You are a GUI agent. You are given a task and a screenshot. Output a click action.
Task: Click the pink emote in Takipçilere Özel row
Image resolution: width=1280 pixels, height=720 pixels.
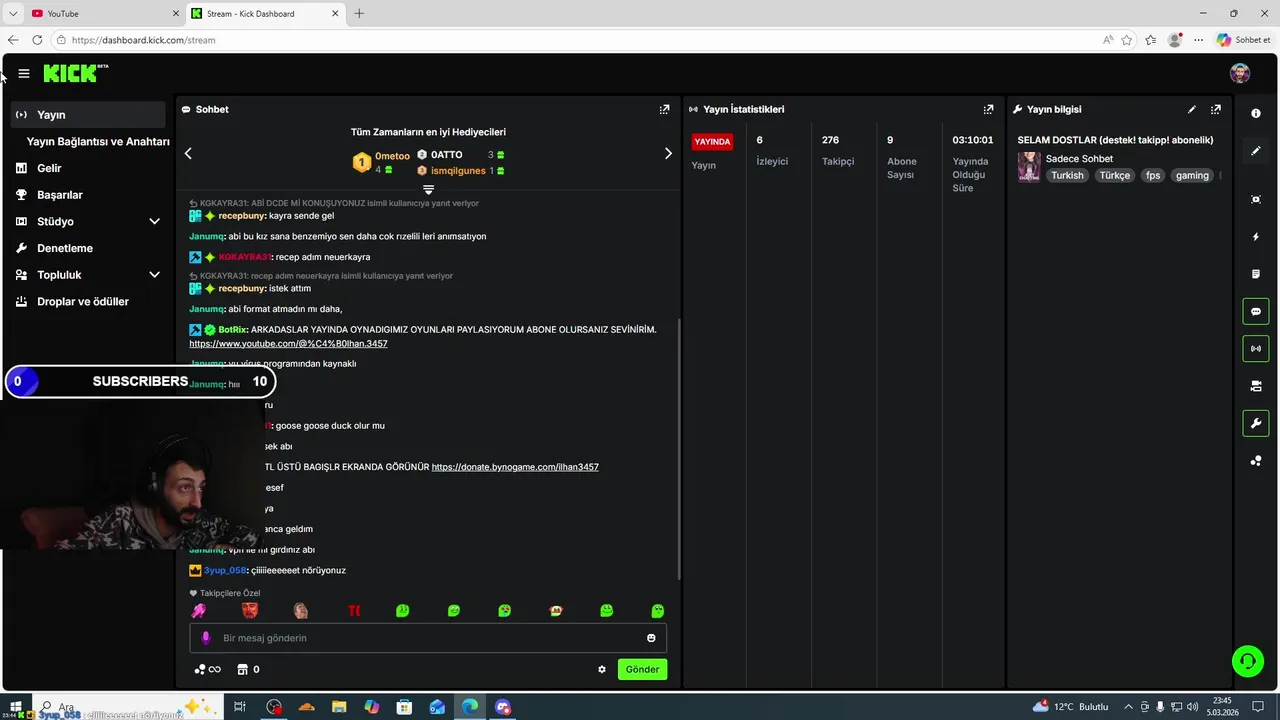[x=199, y=610]
